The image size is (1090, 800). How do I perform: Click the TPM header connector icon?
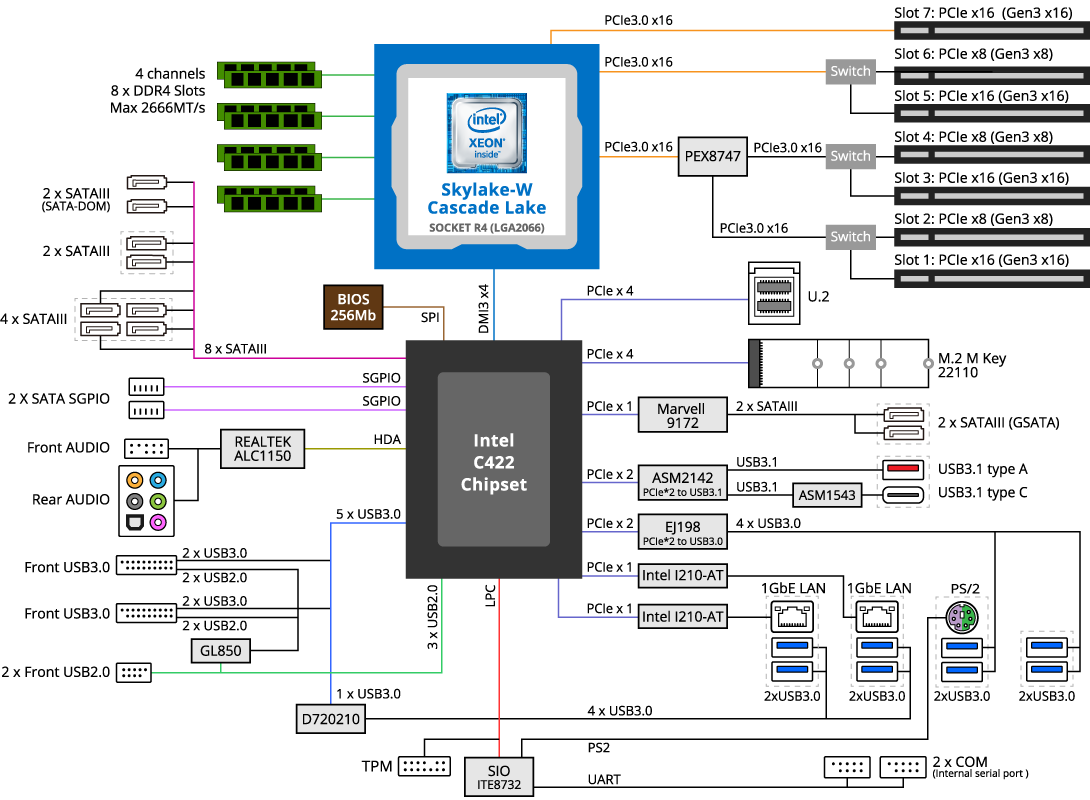[425, 767]
